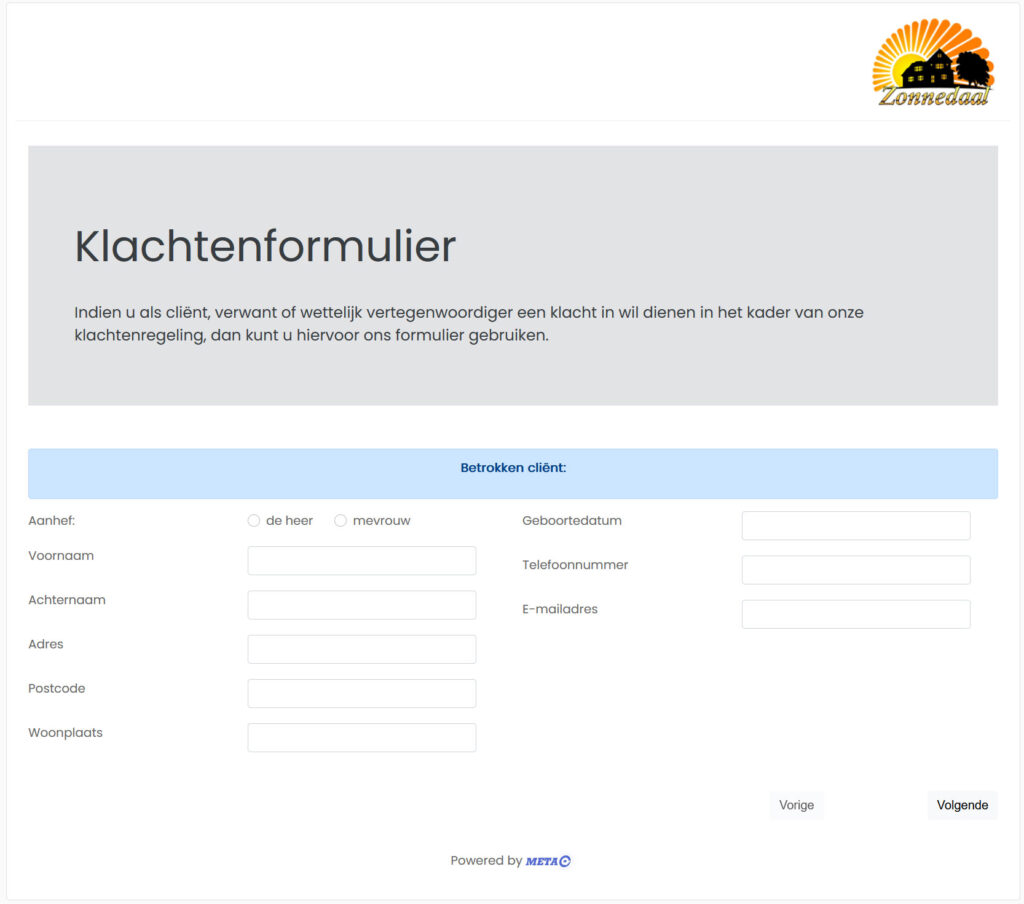Click into the E-mailadres field
The image size is (1024, 904).
[856, 614]
